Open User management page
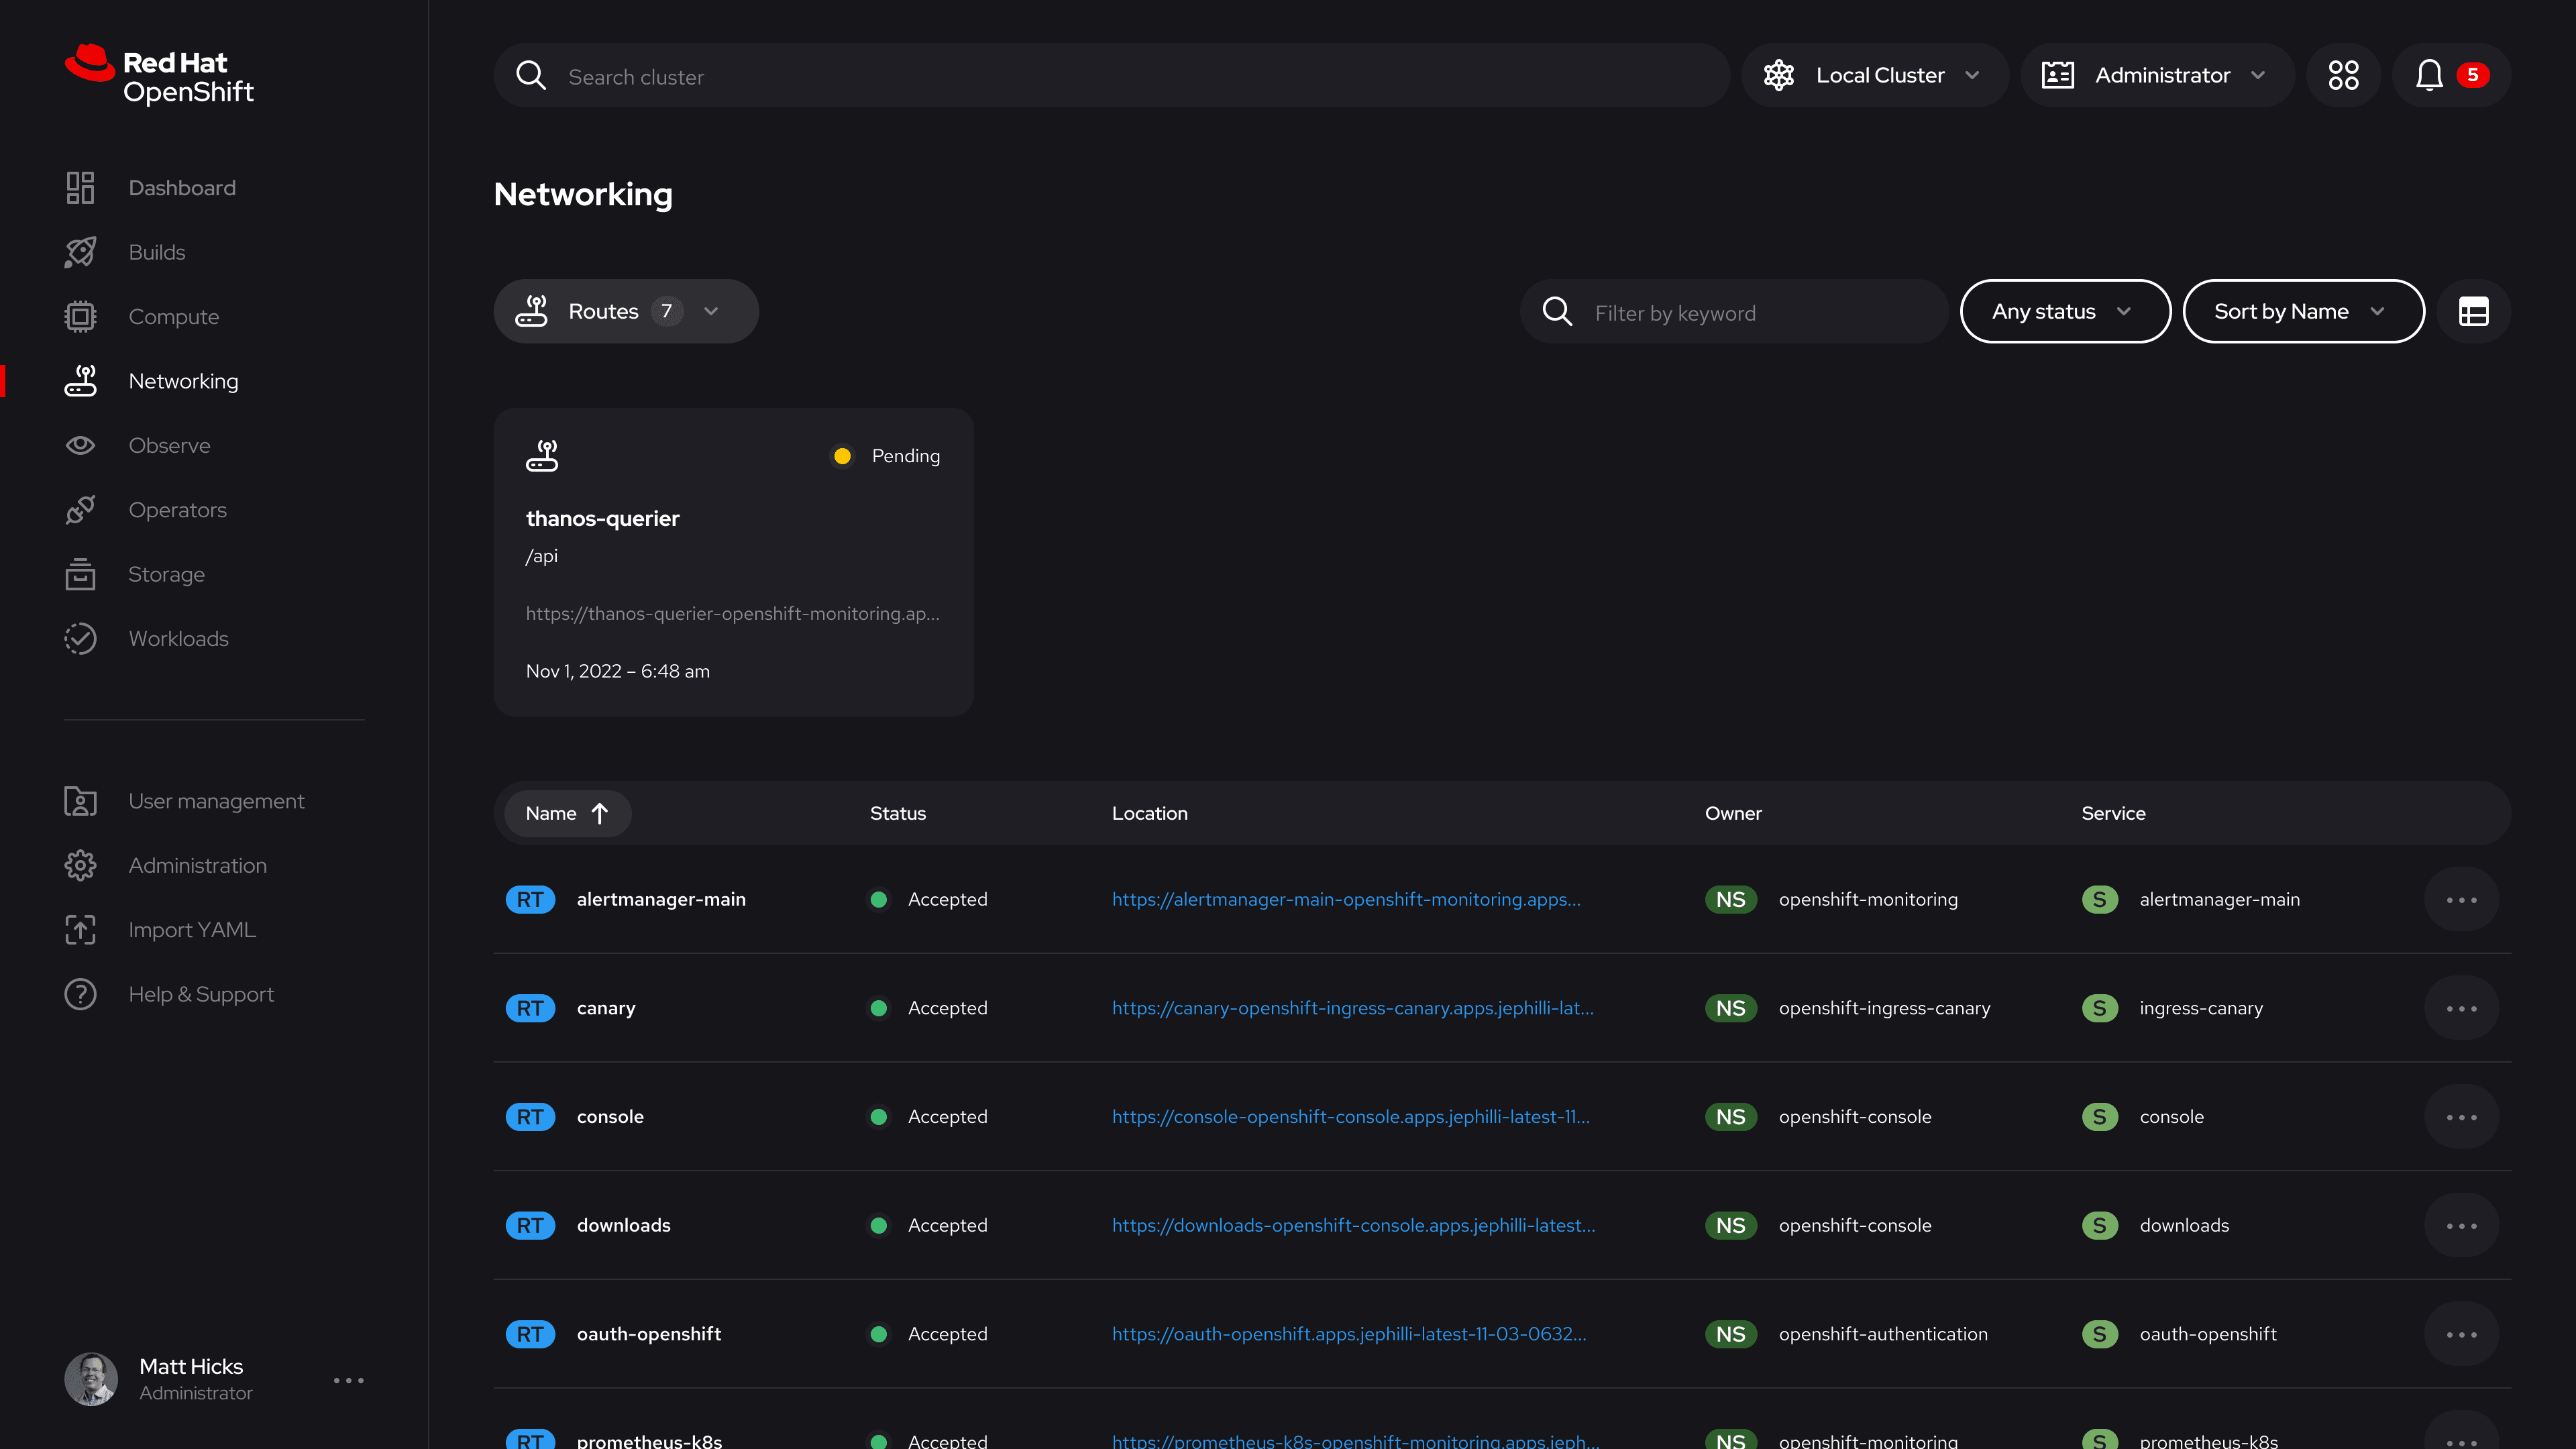The image size is (2576, 1449). [217, 801]
